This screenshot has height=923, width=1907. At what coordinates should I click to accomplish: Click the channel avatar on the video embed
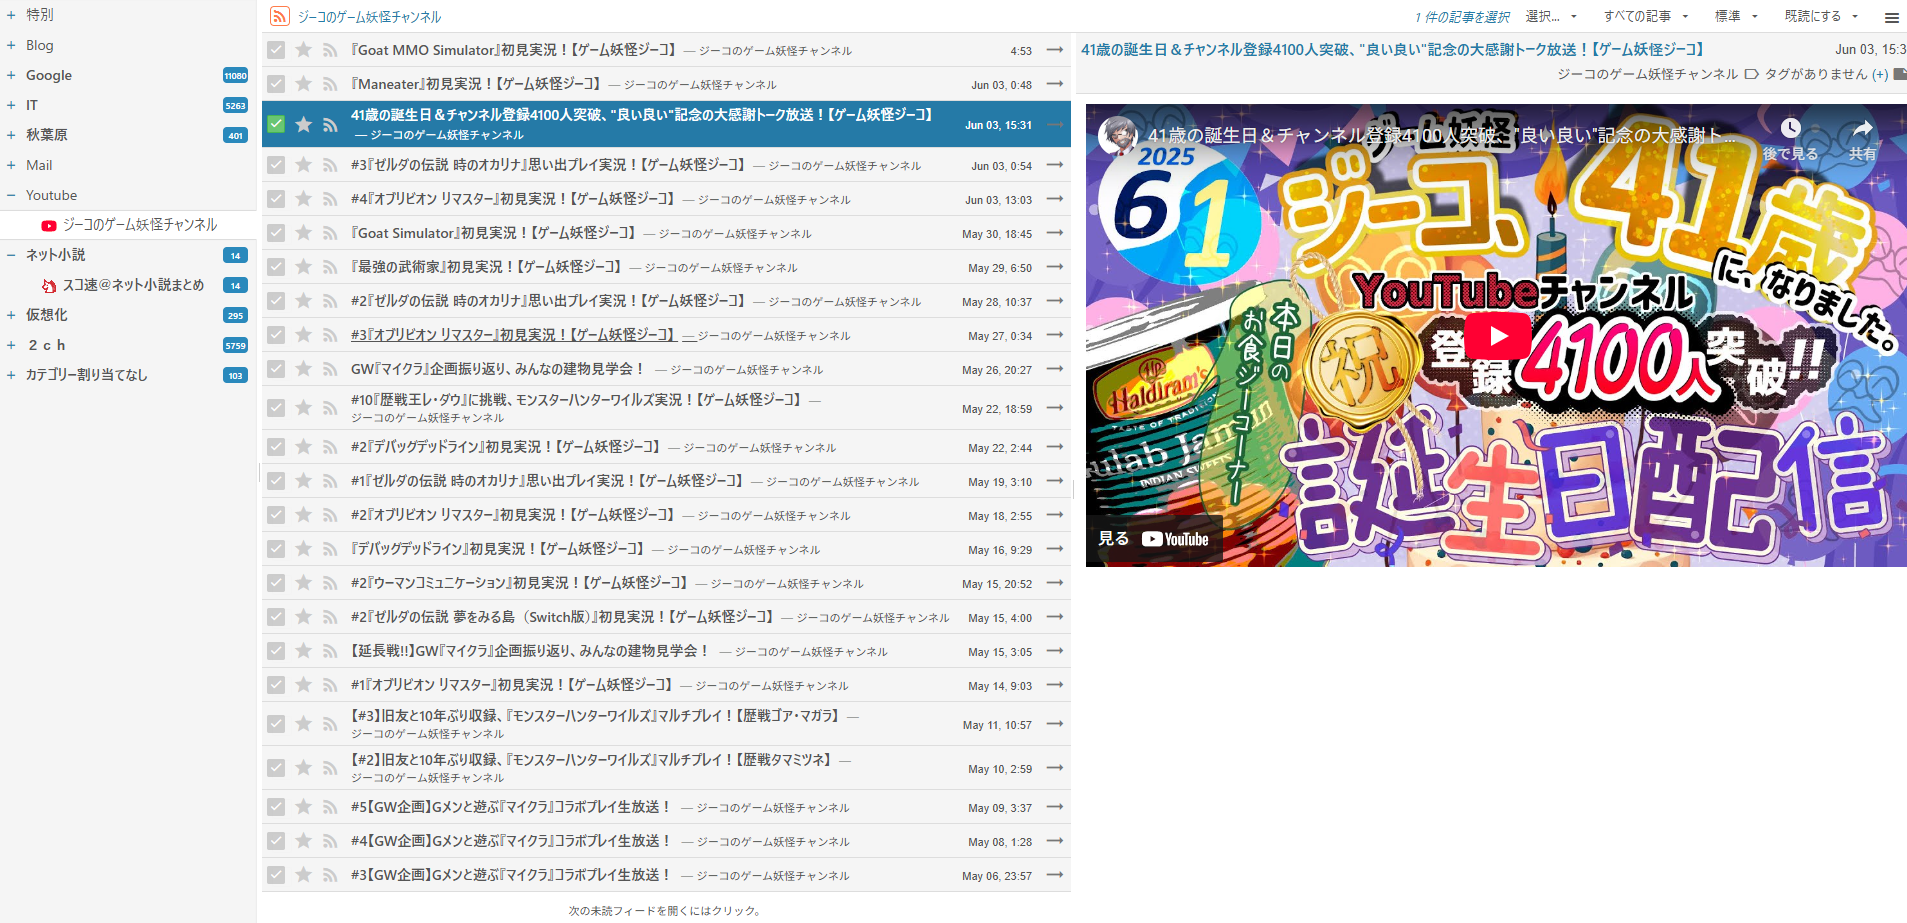[1116, 135]
